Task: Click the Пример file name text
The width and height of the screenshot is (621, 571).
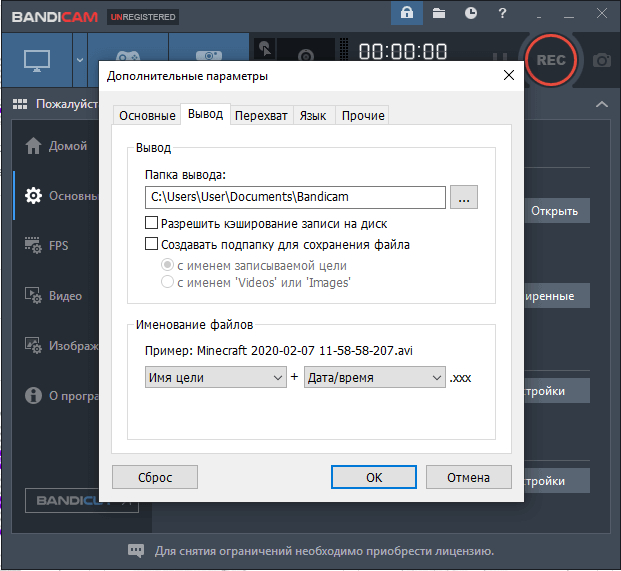Action: [278, 350]
